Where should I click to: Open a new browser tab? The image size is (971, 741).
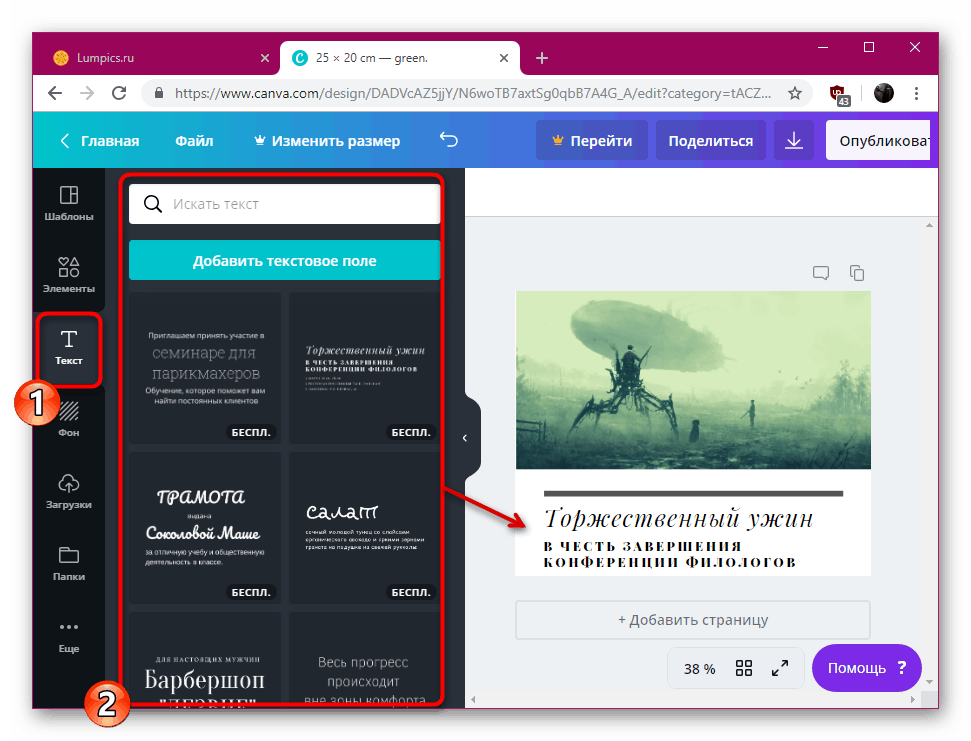(542, 58)
